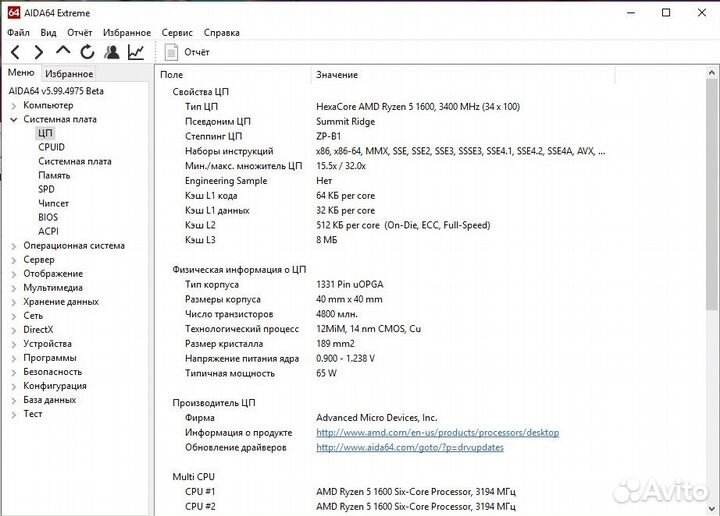Expand the Безопасность node
The image size is (720, 516).
tap(14, 372)
